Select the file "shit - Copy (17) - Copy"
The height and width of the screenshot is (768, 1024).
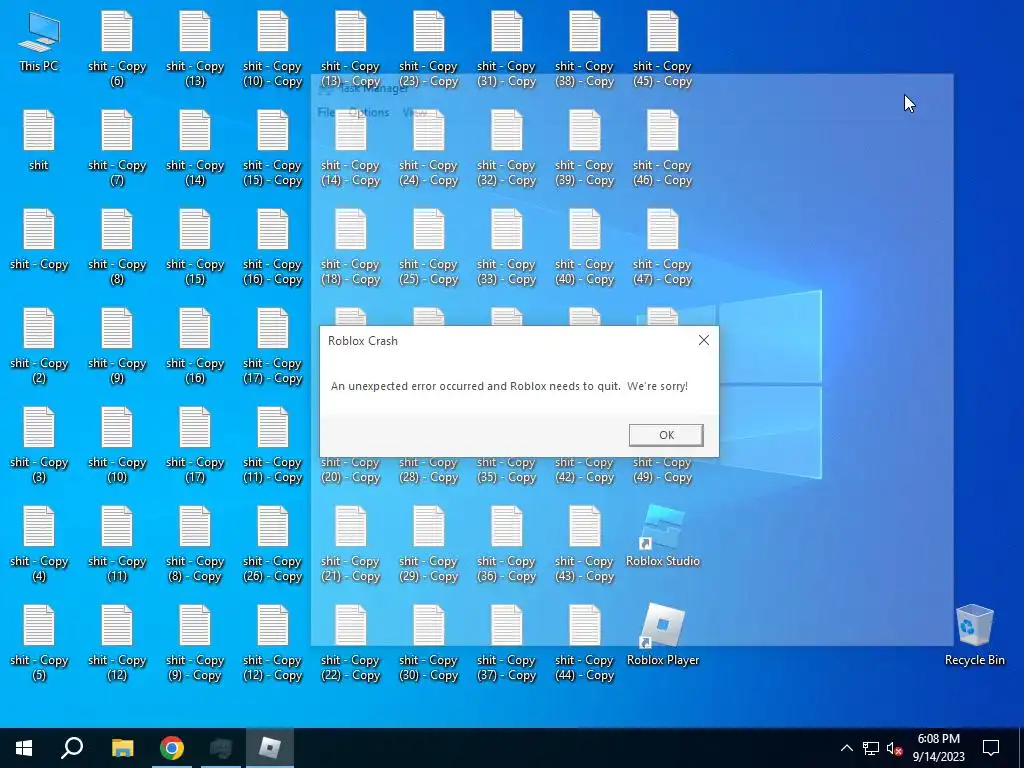[x=272, y=345]
